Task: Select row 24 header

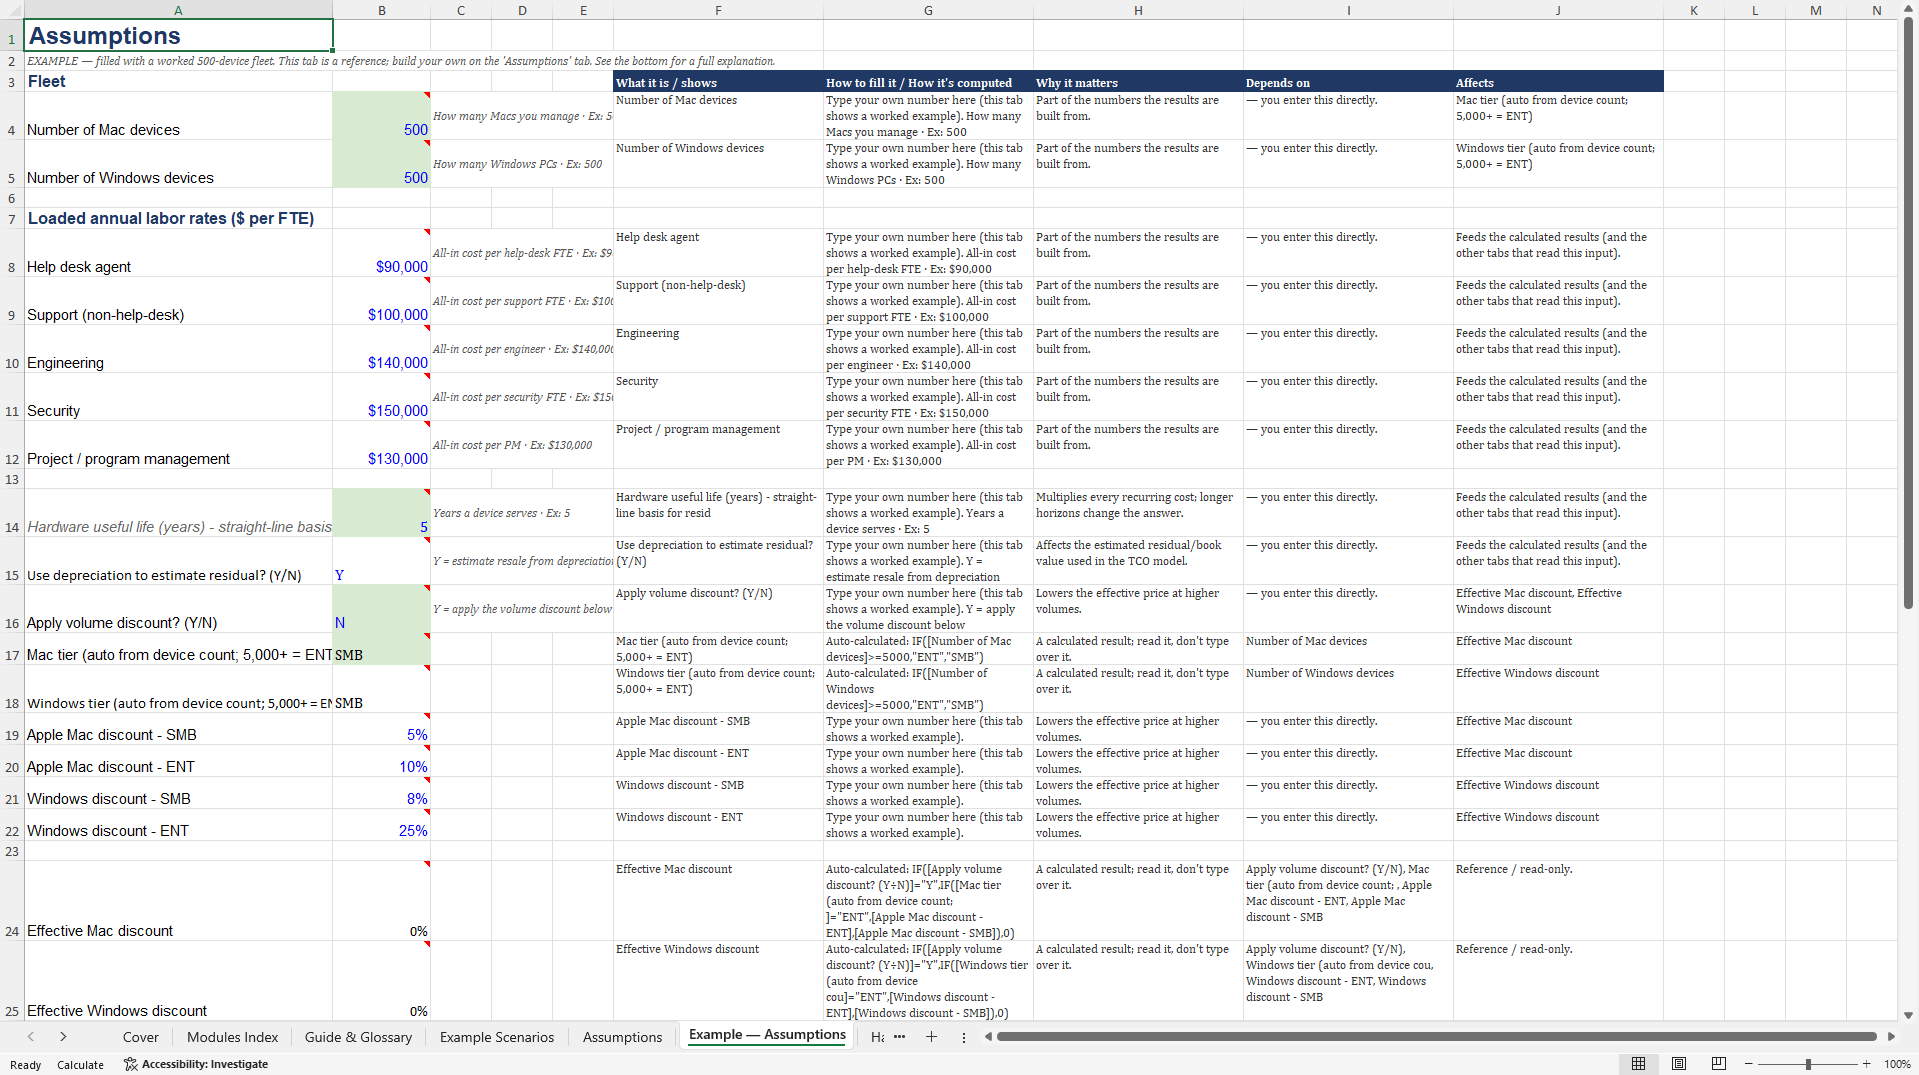Action: (x=12, y=901)
